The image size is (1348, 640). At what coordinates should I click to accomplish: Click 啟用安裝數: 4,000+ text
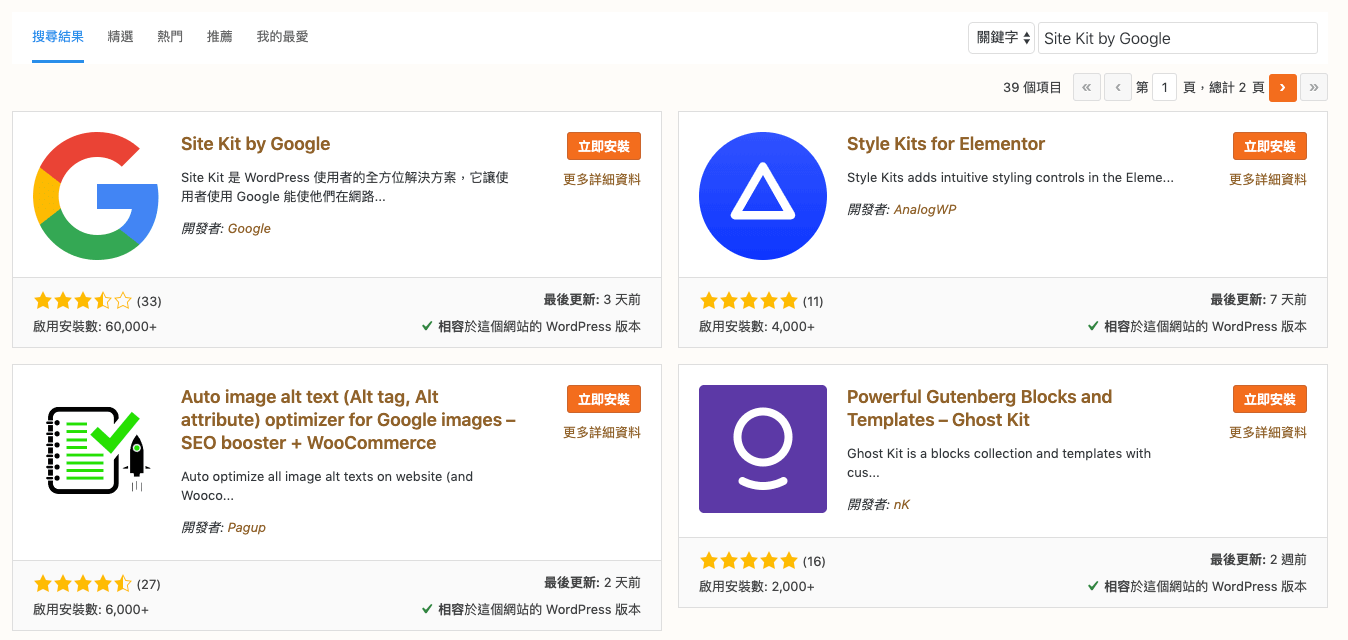(x=757, y=326)
